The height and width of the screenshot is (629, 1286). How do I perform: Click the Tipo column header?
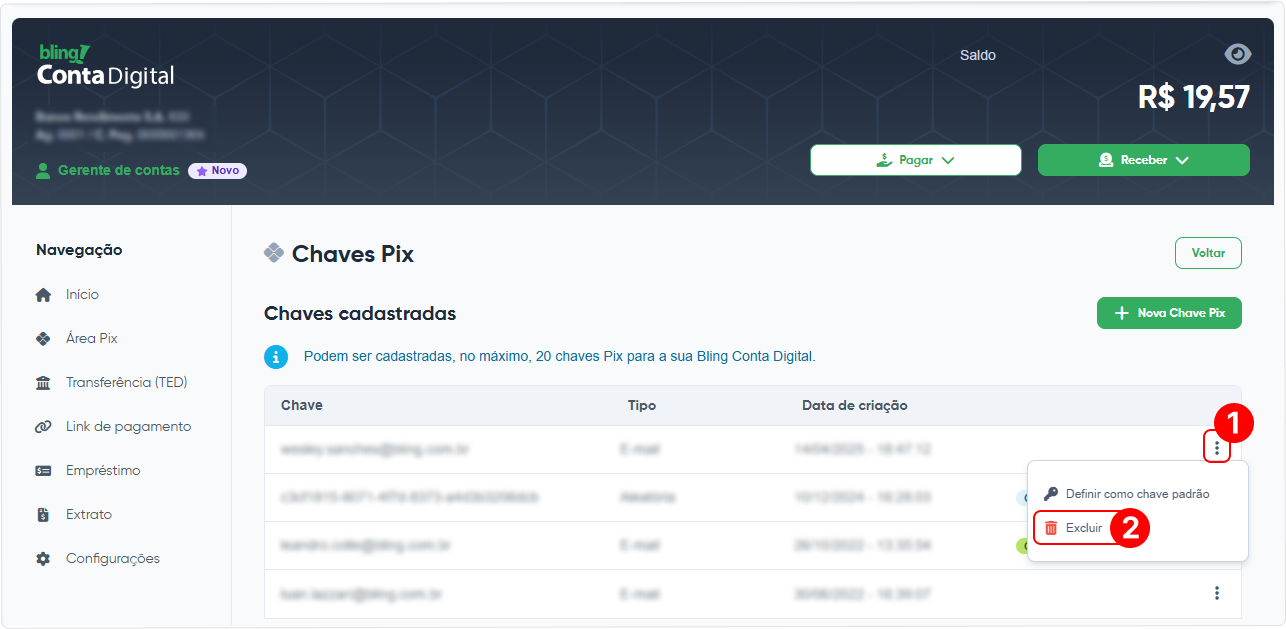[642, 405]
